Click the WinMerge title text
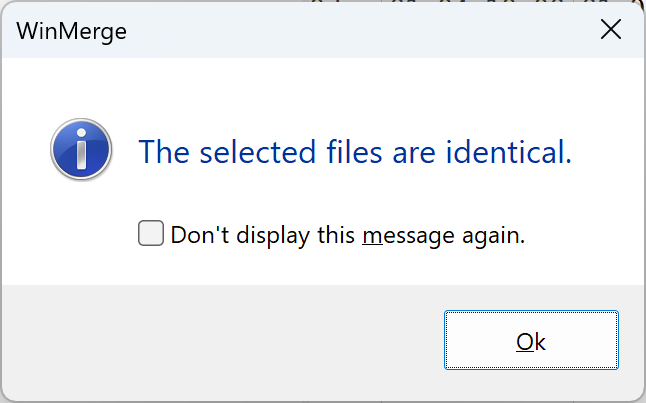Viewport: 646px width, 403px height. coord(72,31)
